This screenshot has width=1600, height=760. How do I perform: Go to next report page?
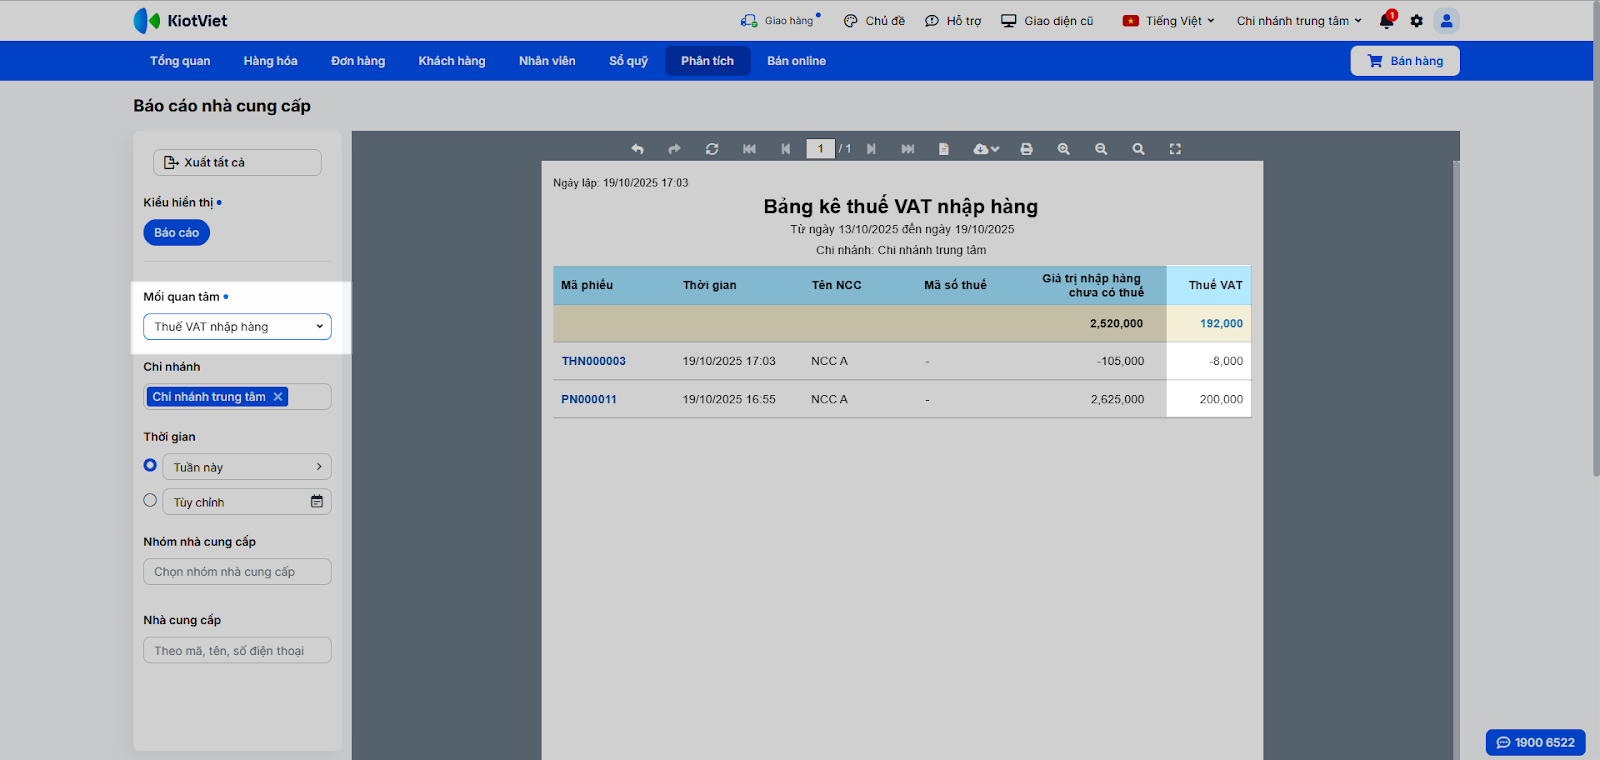[871, 149]
